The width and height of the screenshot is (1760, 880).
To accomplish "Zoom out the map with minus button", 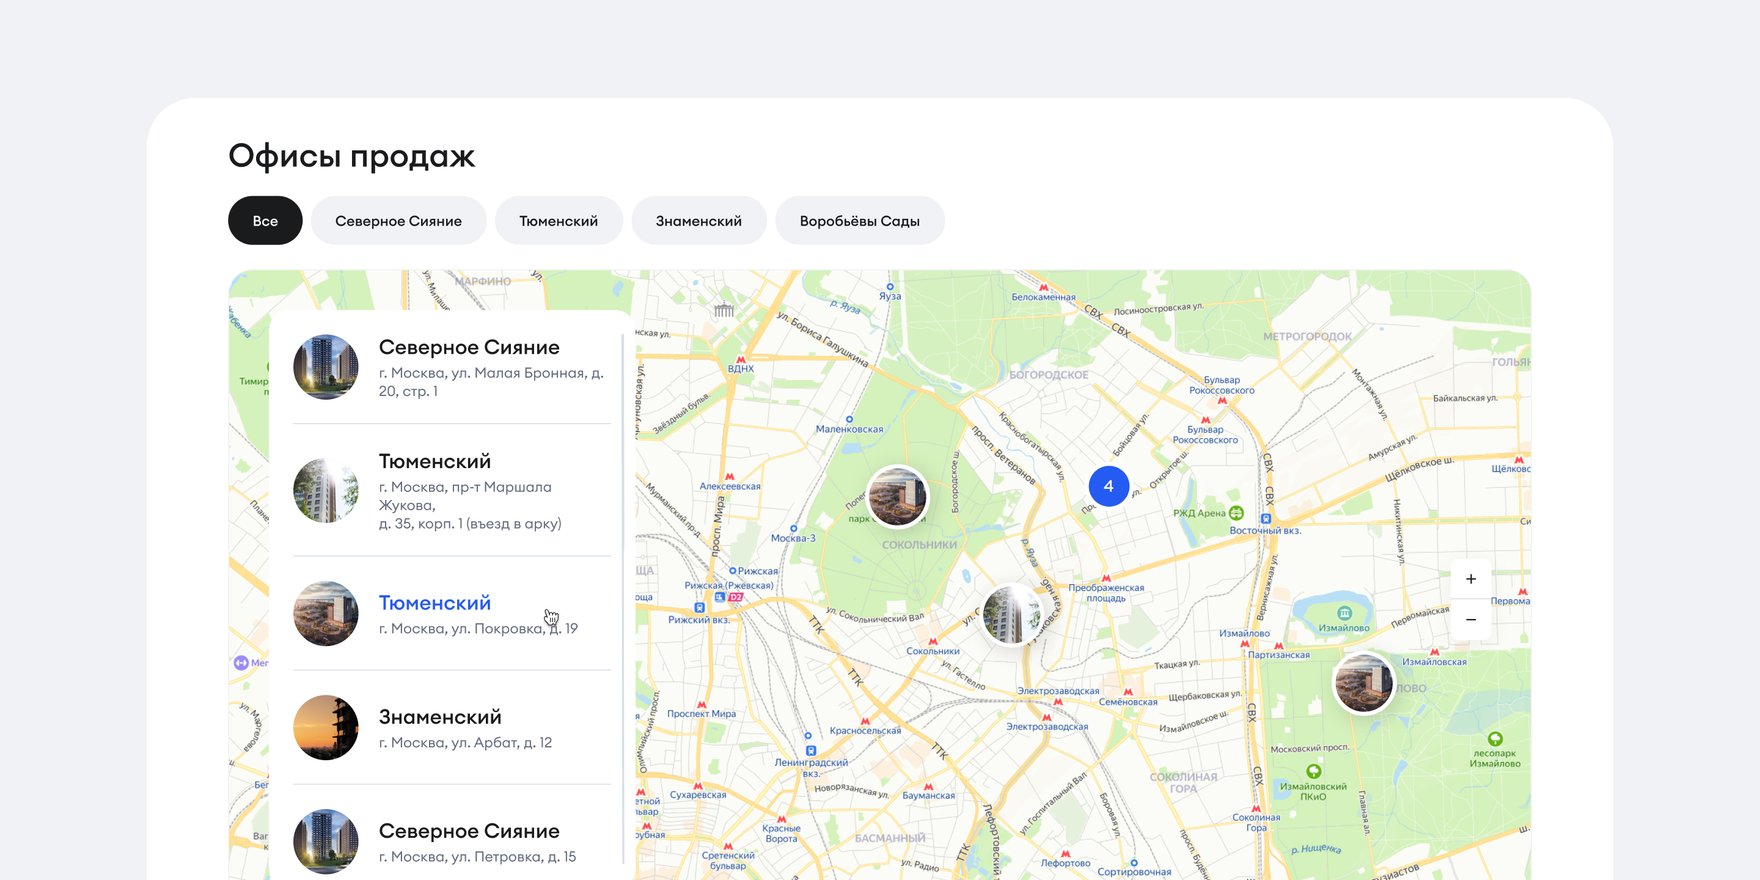I will pyautogui.click(x=1470, y=620).
